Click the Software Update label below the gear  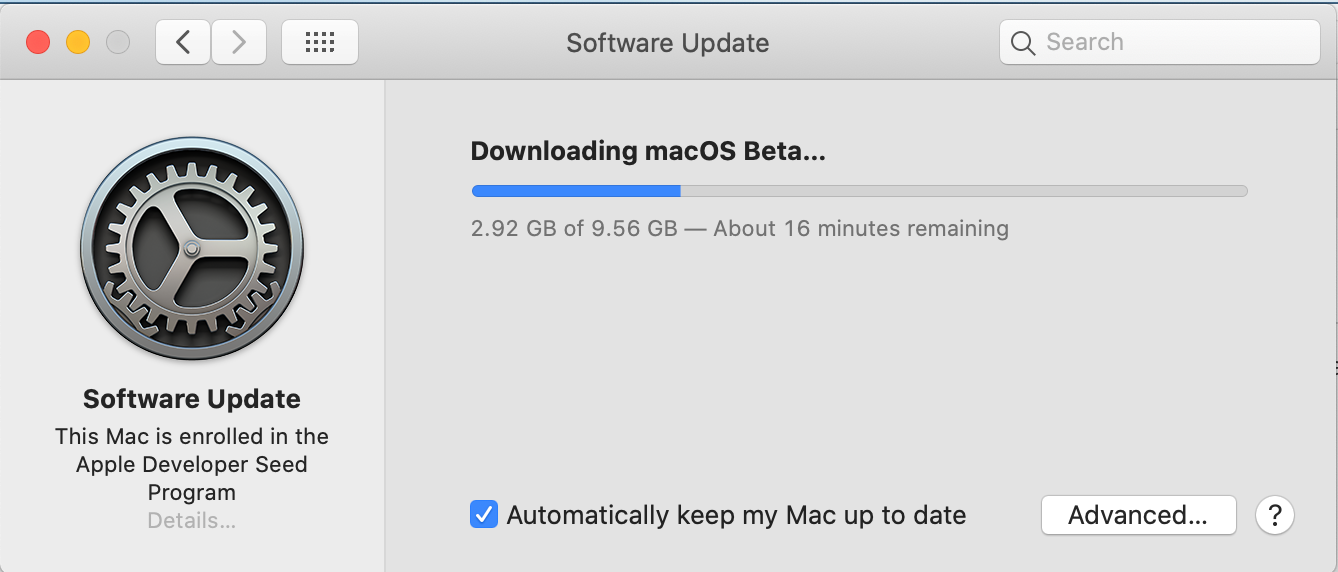(x=192, y=399)
